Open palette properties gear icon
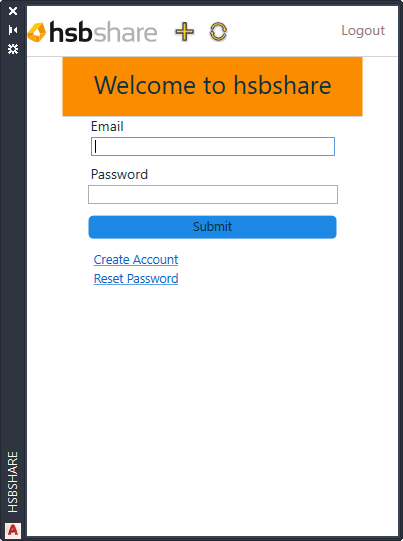Viewport: 403px width, 541px height. (x=13, y=49)
